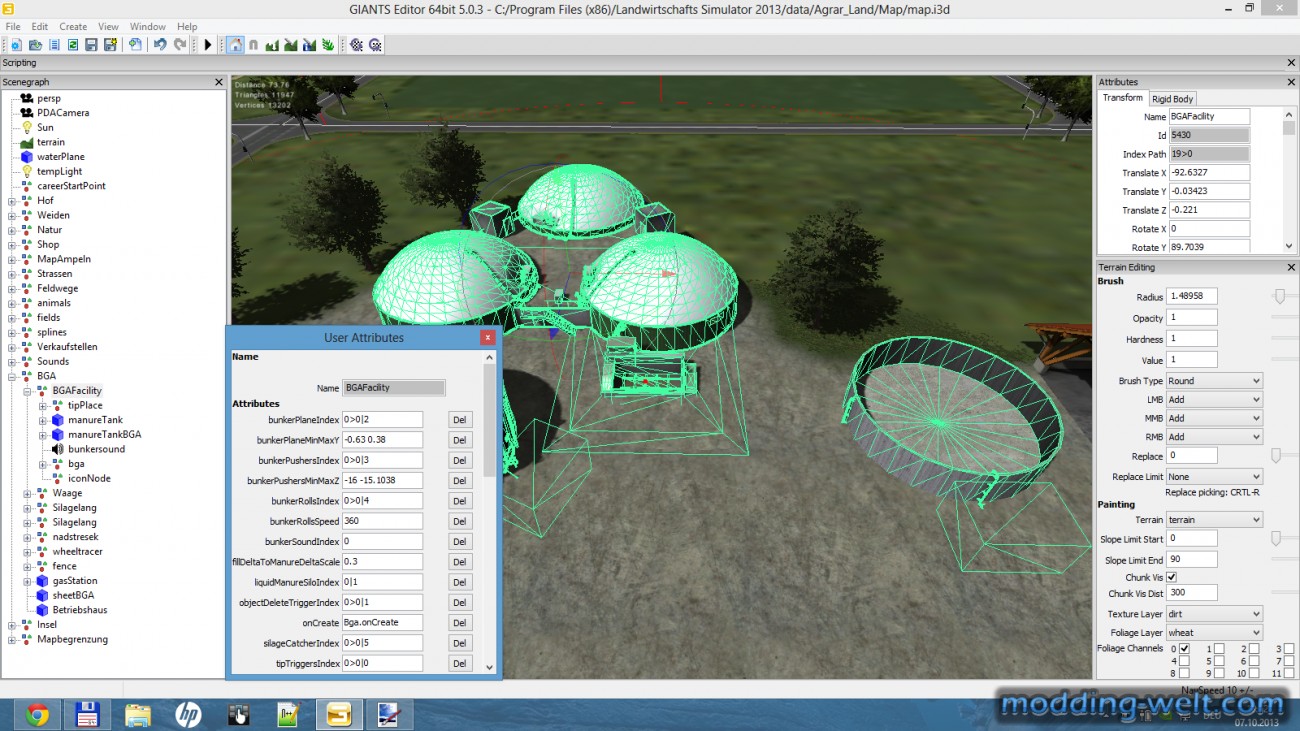Close the User Attributes dialog
The height and width of the screenshot is (731, 1300).
click(487, 338)
